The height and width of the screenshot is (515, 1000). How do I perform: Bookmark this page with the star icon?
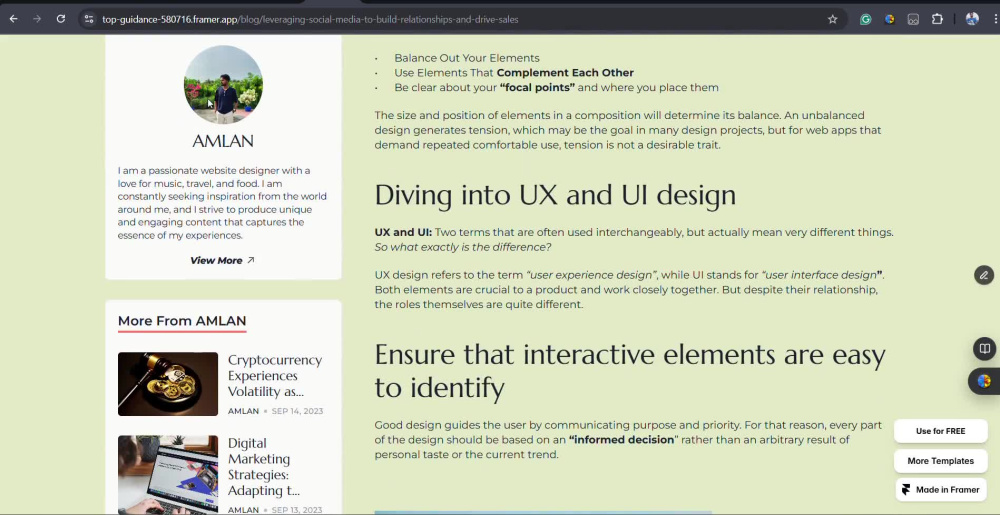point(832,19)
